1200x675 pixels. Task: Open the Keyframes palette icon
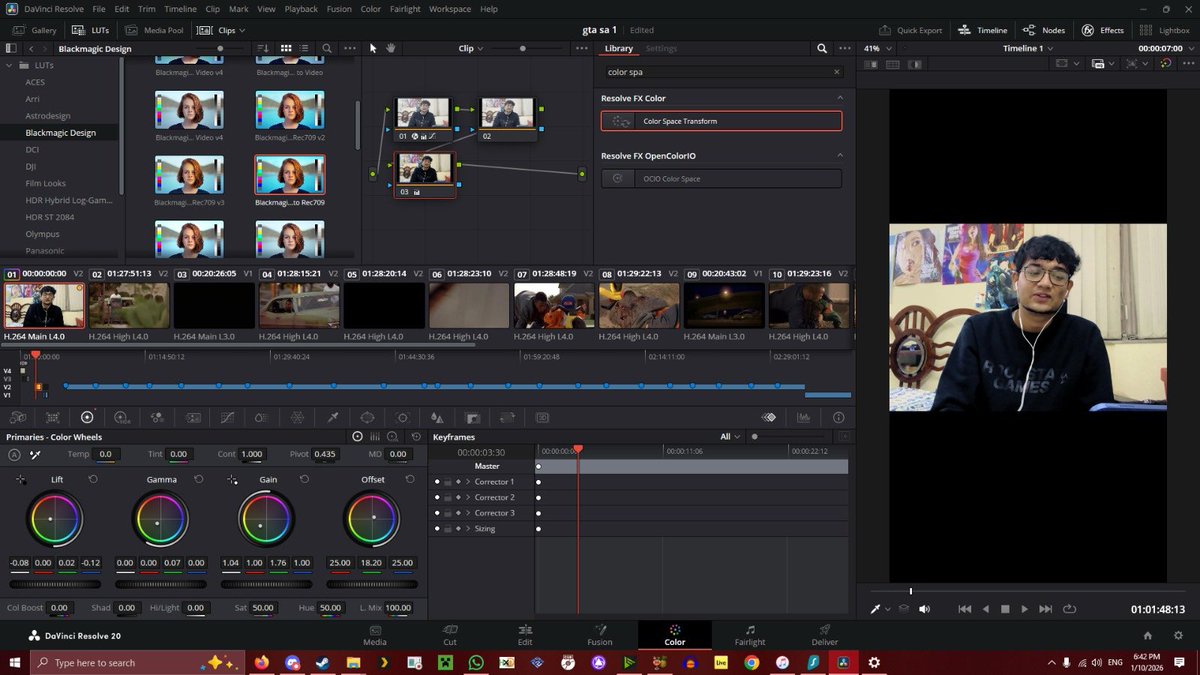(x=769, y=417)
